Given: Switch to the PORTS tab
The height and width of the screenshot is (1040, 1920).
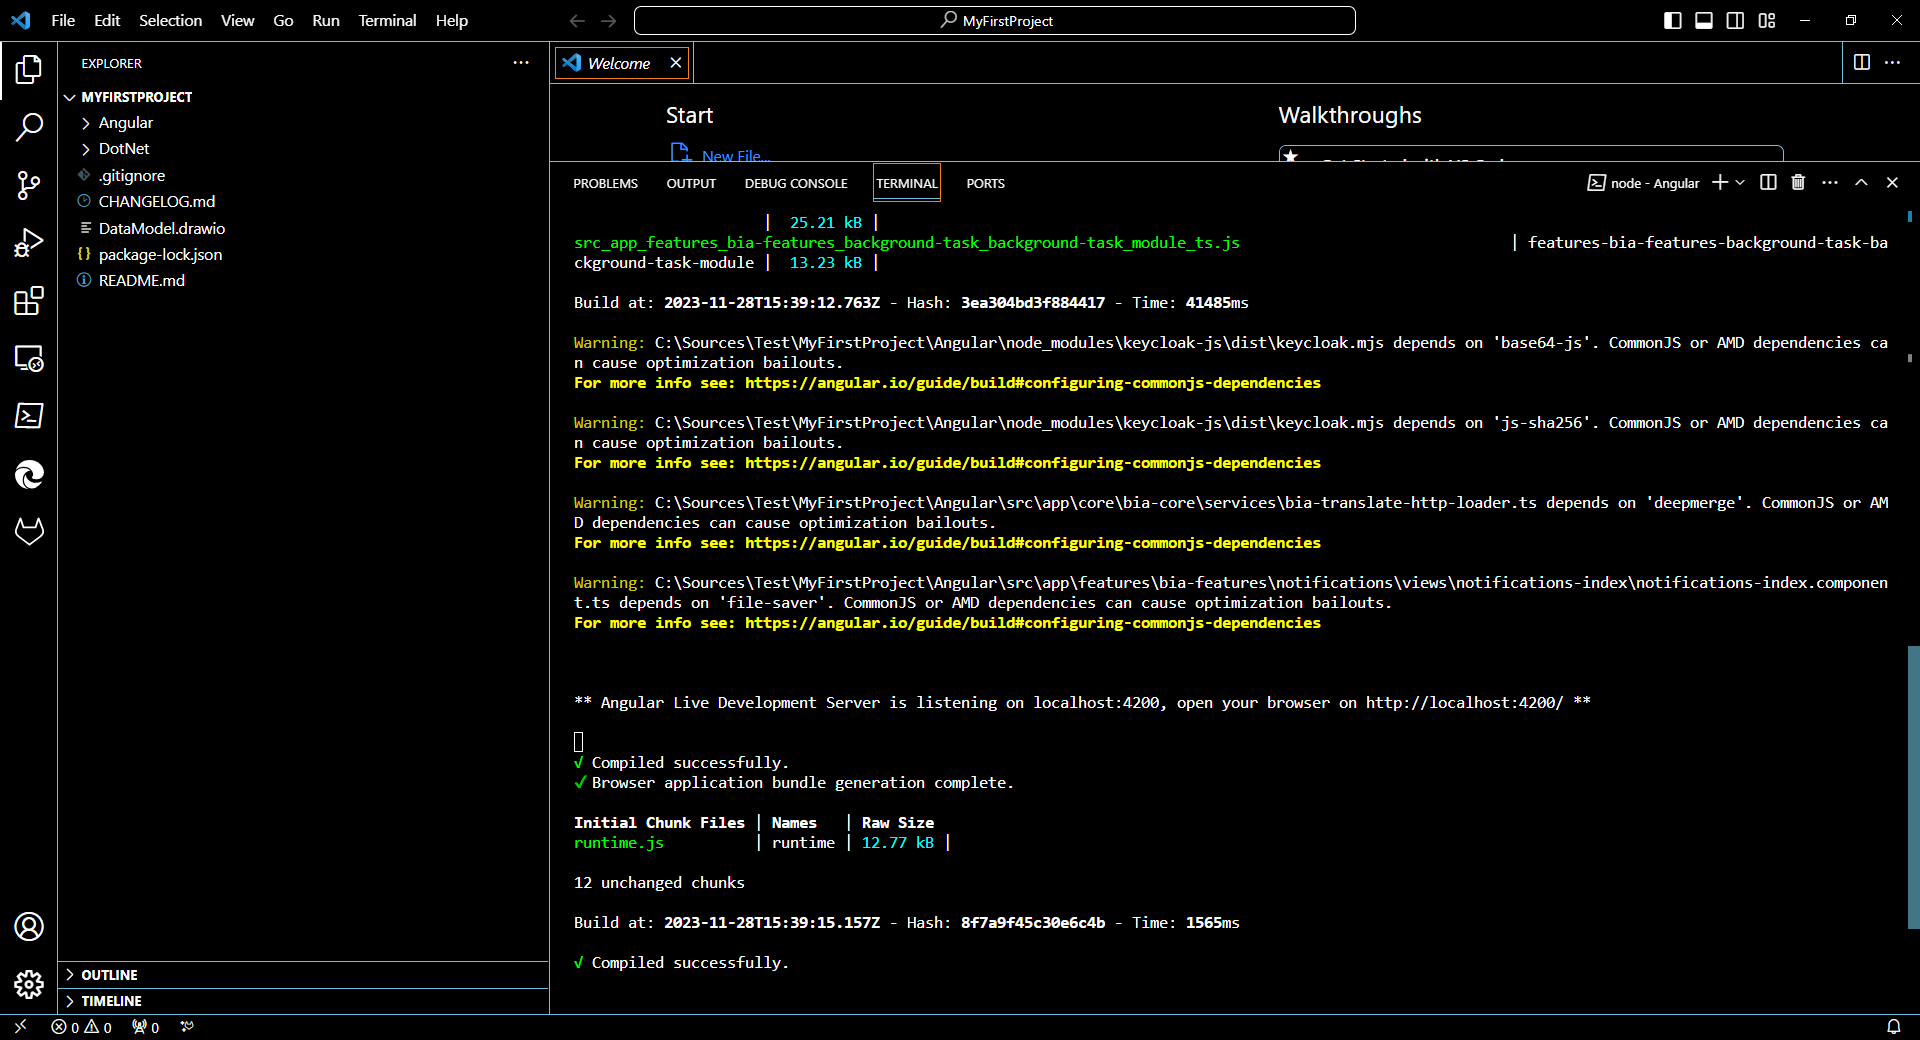Looking at the screenshot, I should [985, 184].
